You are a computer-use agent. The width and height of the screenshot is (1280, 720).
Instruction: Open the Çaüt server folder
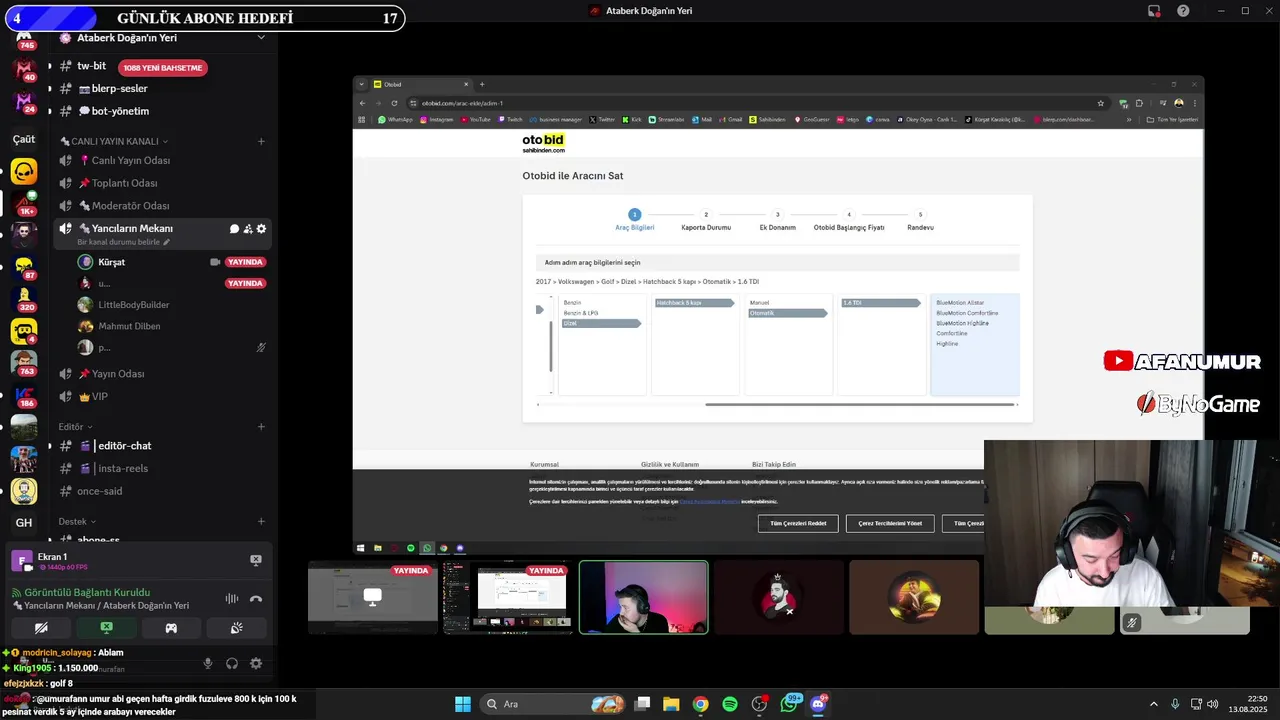tap(24, 139)
